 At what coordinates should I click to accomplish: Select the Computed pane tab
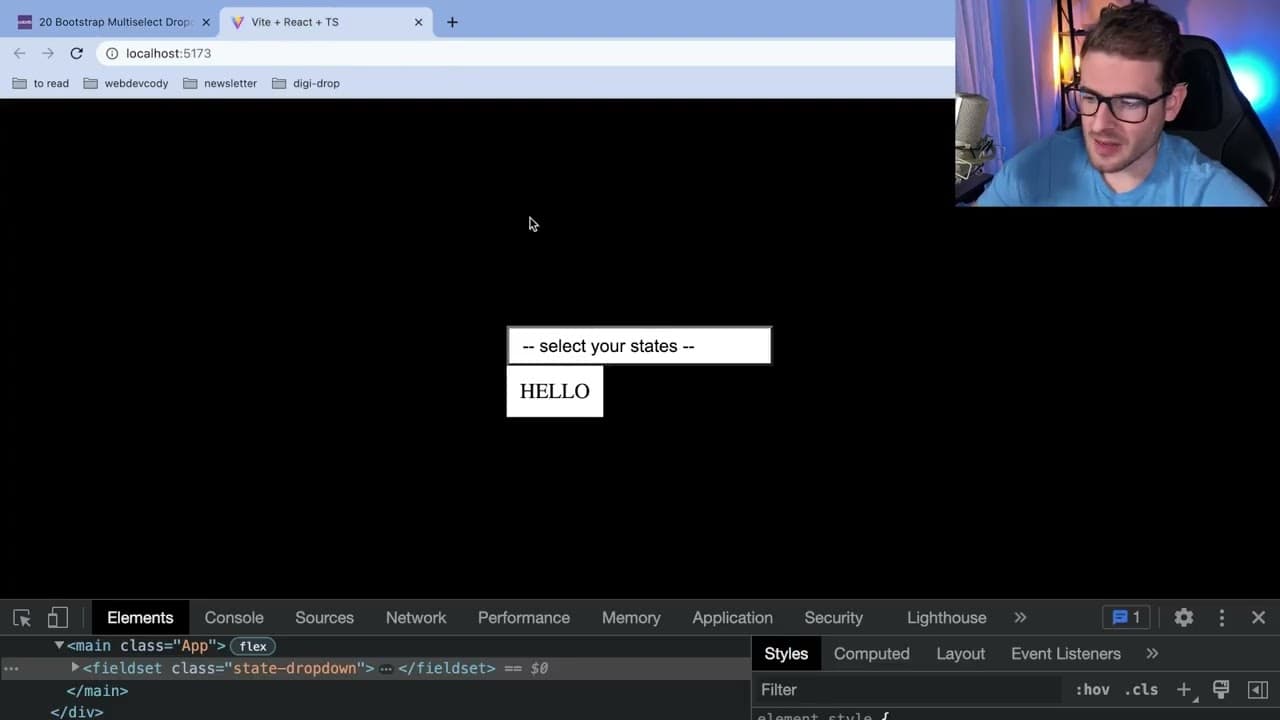(x=872, y=654)
